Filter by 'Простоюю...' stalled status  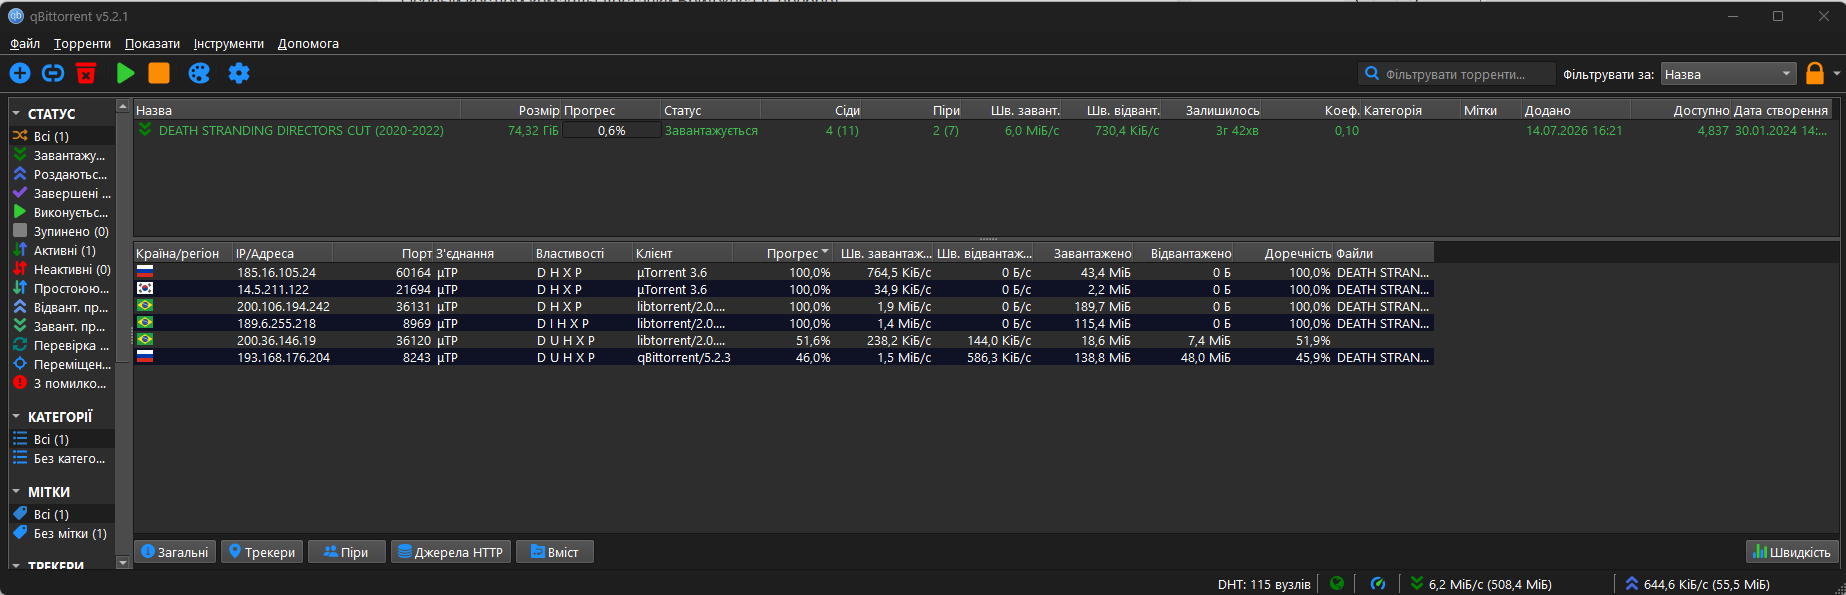pyautogui.click(x=62, y=288)
